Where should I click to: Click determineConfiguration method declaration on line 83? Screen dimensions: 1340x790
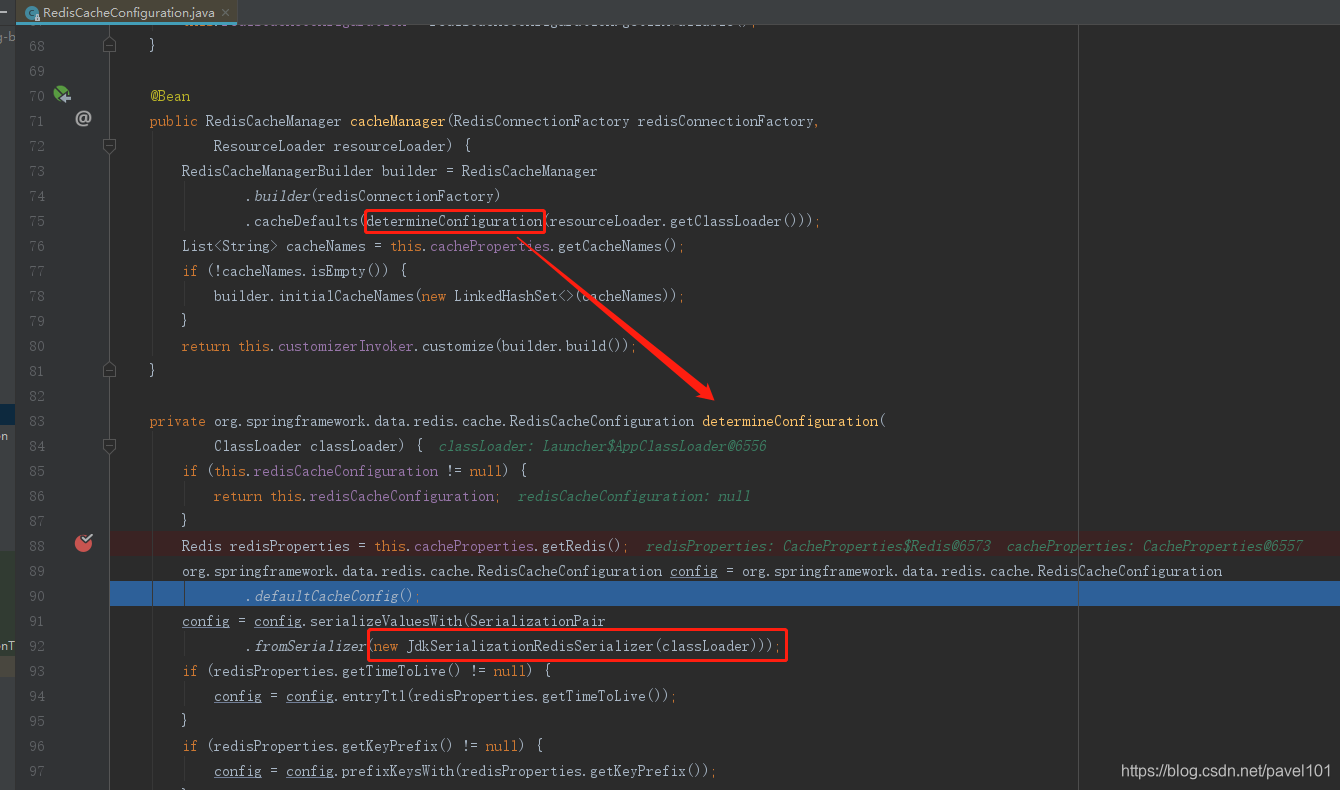click(x=790, y=421)
